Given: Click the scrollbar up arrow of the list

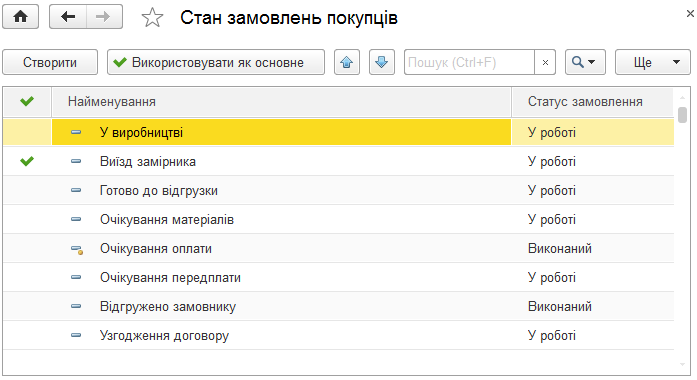Looking at the screenshot, I should click(682, 97).
